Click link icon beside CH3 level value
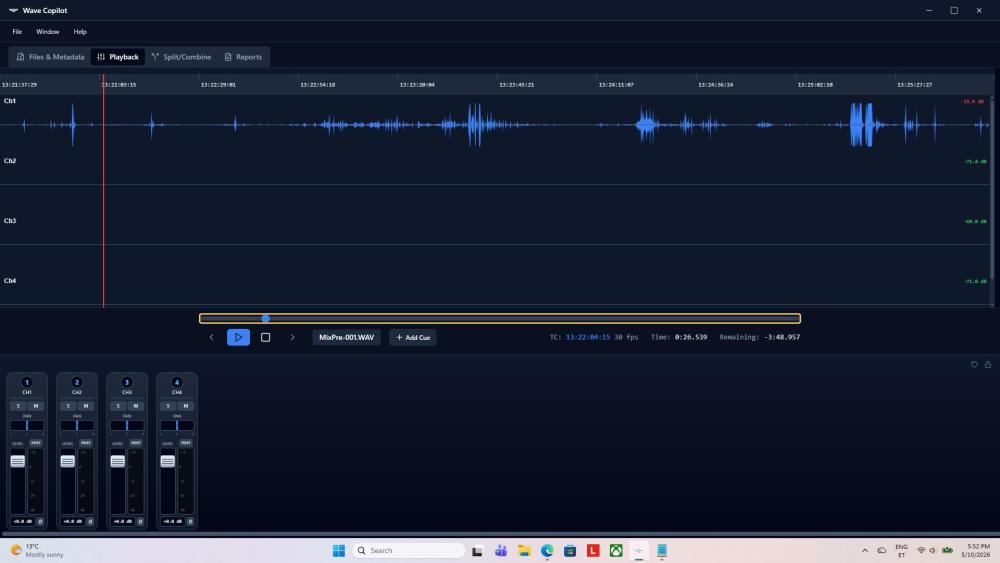 click(140, 522)
